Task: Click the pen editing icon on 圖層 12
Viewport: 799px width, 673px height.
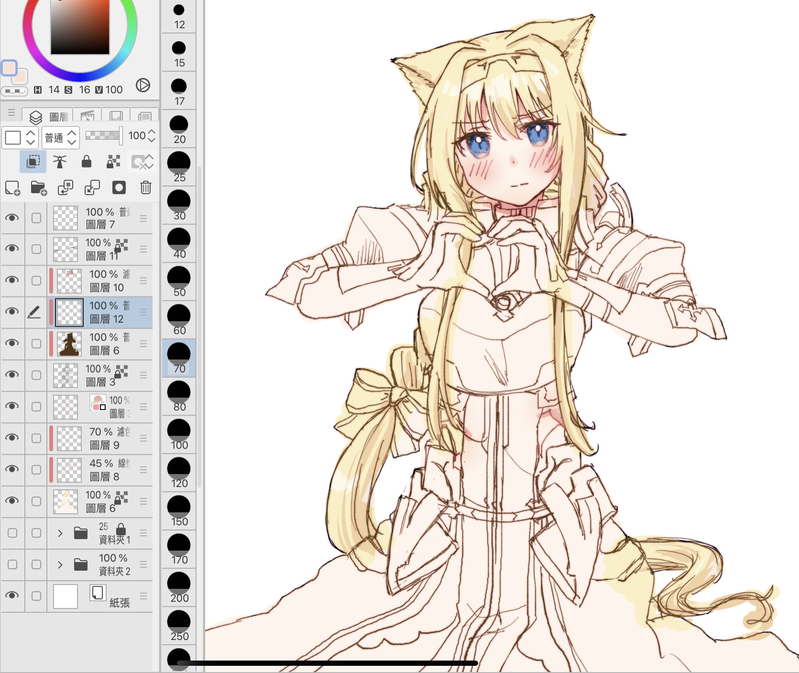Action: (34, 312)
